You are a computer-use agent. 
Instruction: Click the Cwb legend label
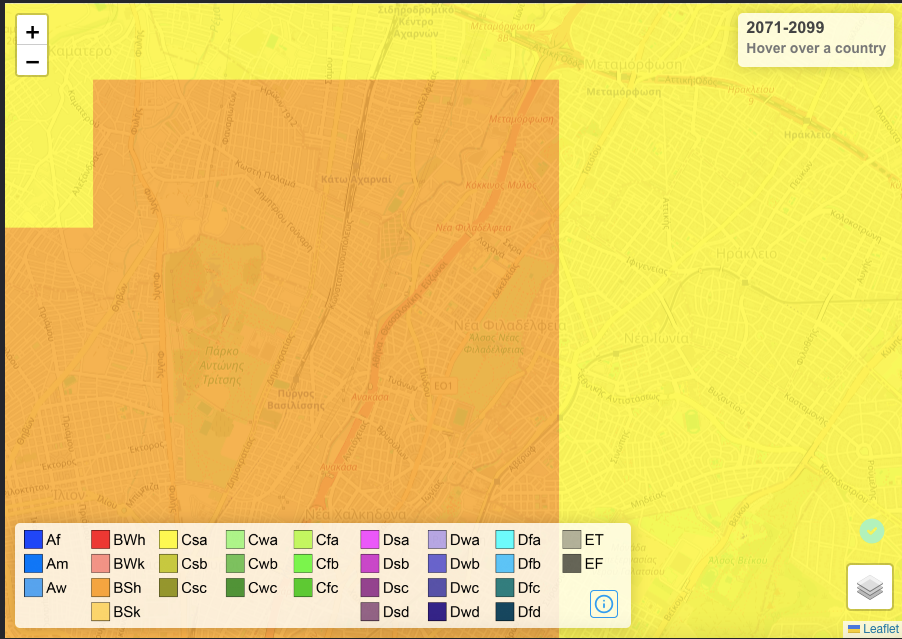tap(263, 564)
